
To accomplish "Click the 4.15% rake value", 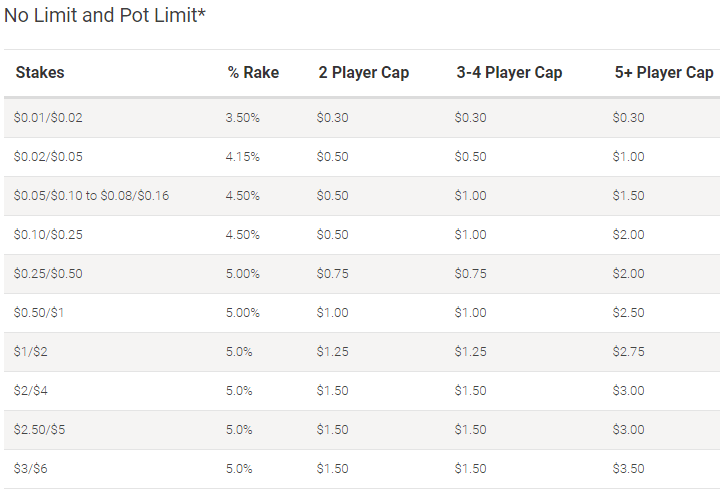I will point(242,157).
